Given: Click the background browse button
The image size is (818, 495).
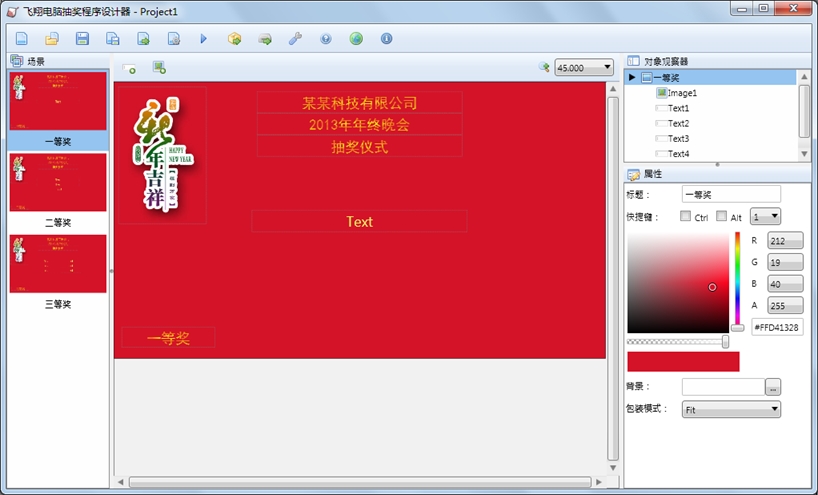Looking at the screenshot, I should pyautogui.click(x=773, y=388).
